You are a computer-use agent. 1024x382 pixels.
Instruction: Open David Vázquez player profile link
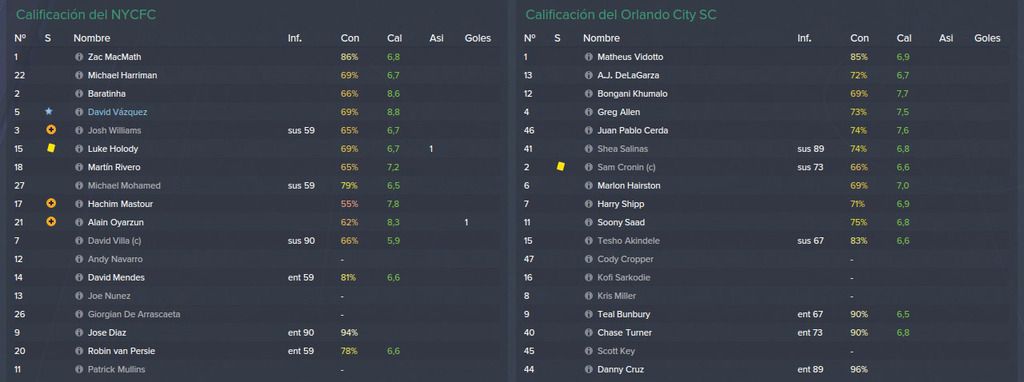pos(118,112)
